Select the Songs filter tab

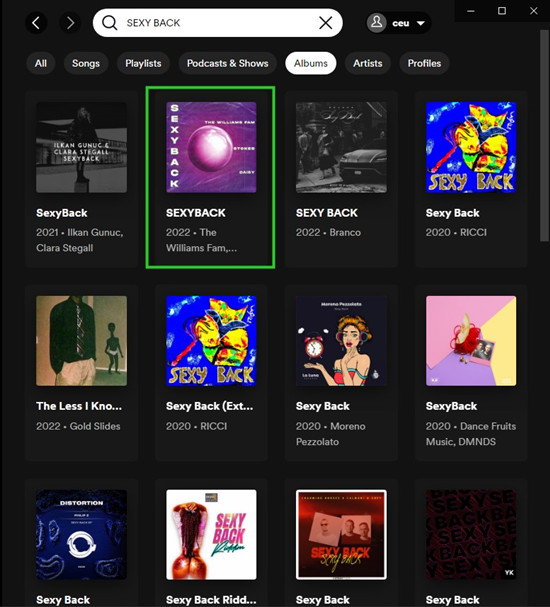point(86,63)
